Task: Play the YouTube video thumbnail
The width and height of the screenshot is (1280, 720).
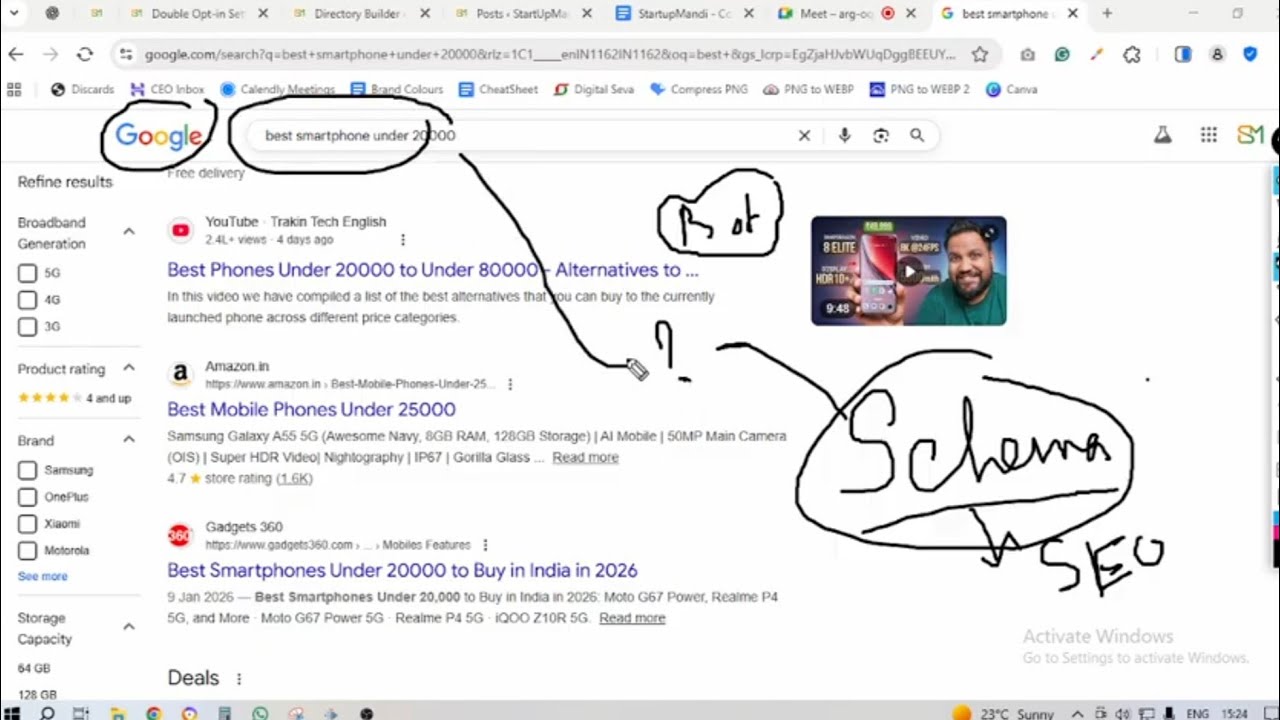Action: 908,271
